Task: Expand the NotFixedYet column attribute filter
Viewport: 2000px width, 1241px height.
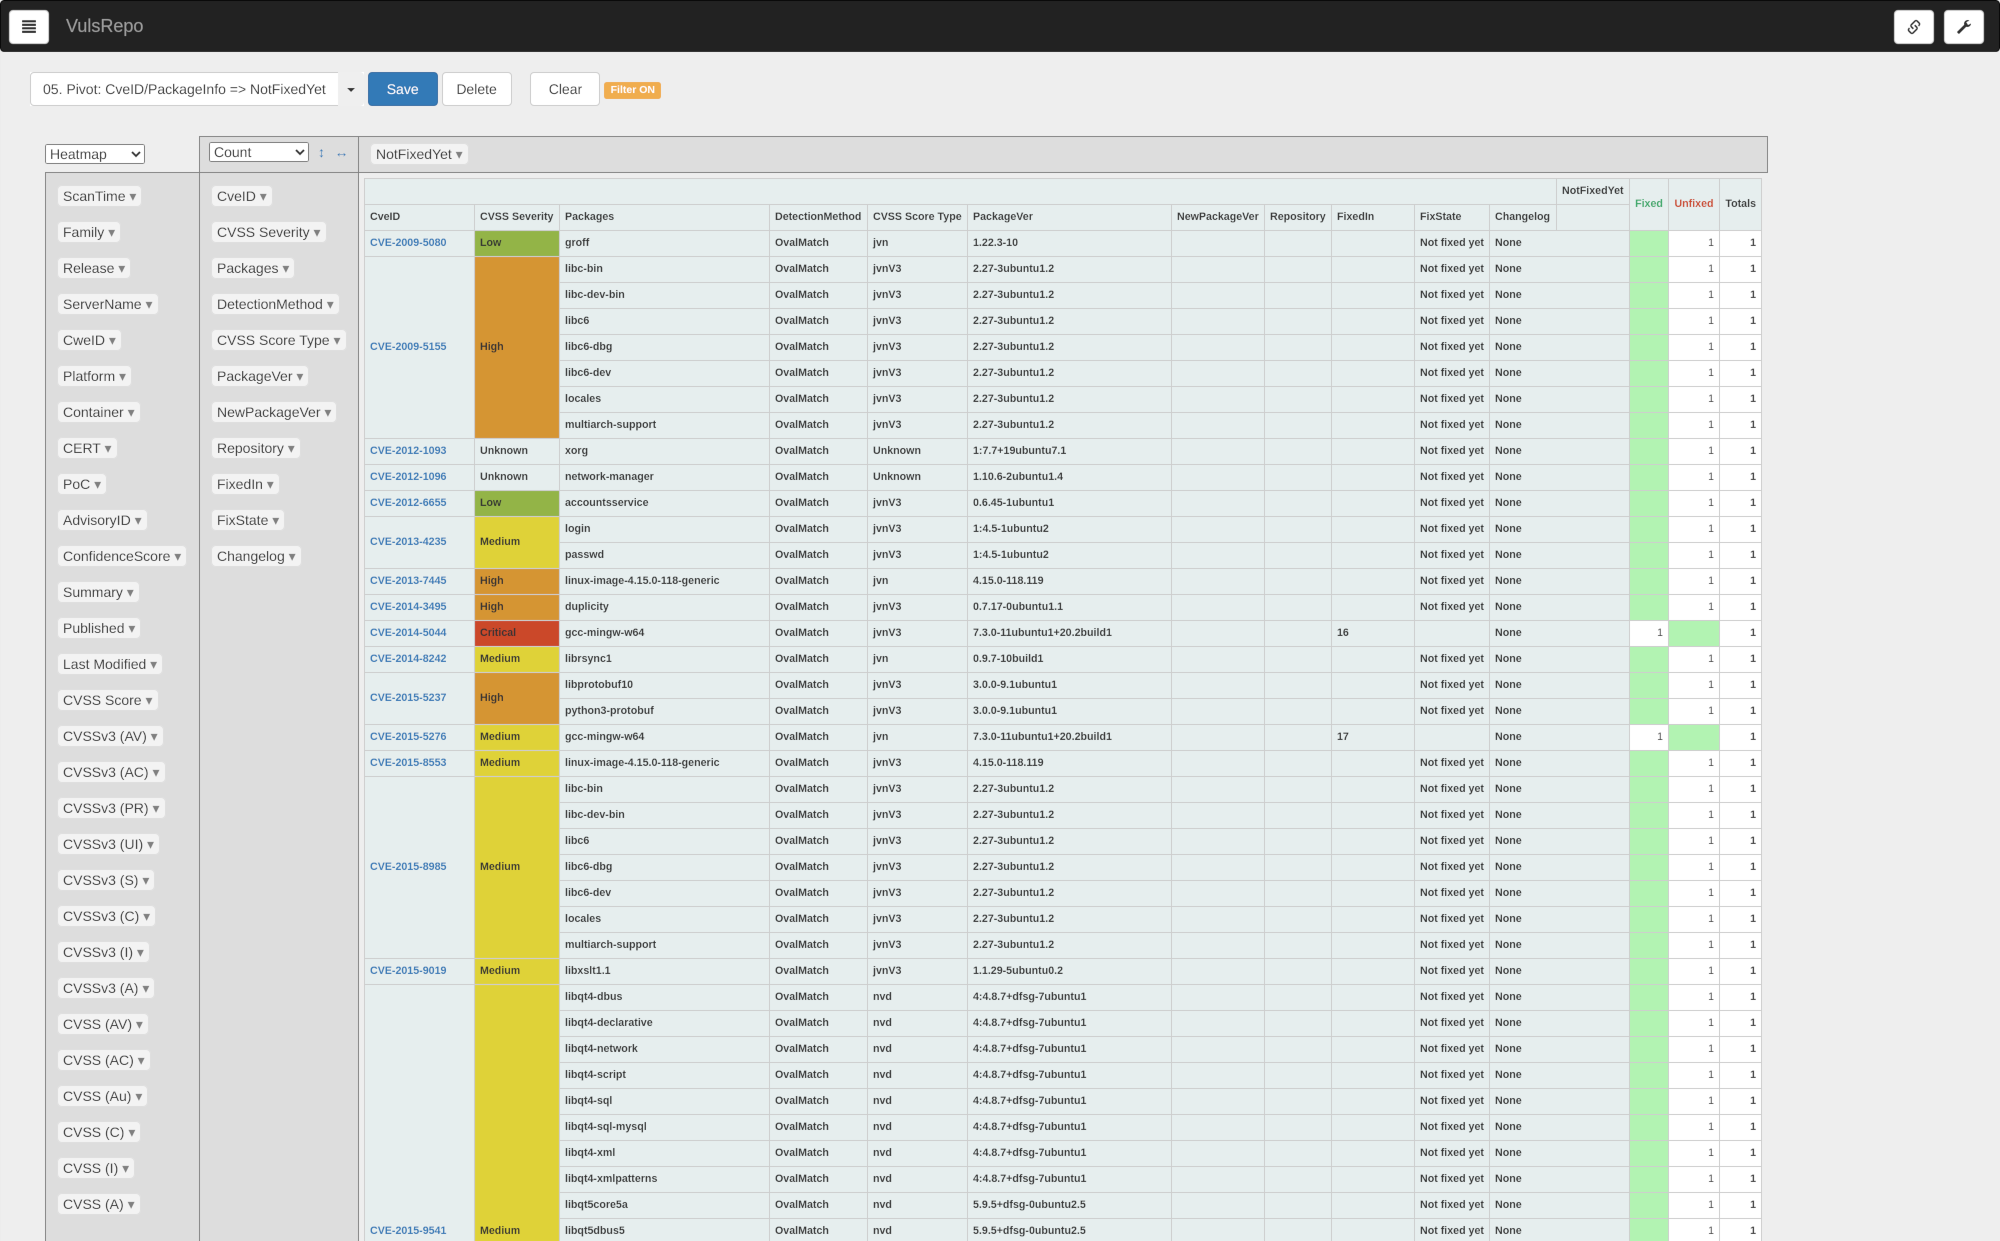Action: click(459, 155)
